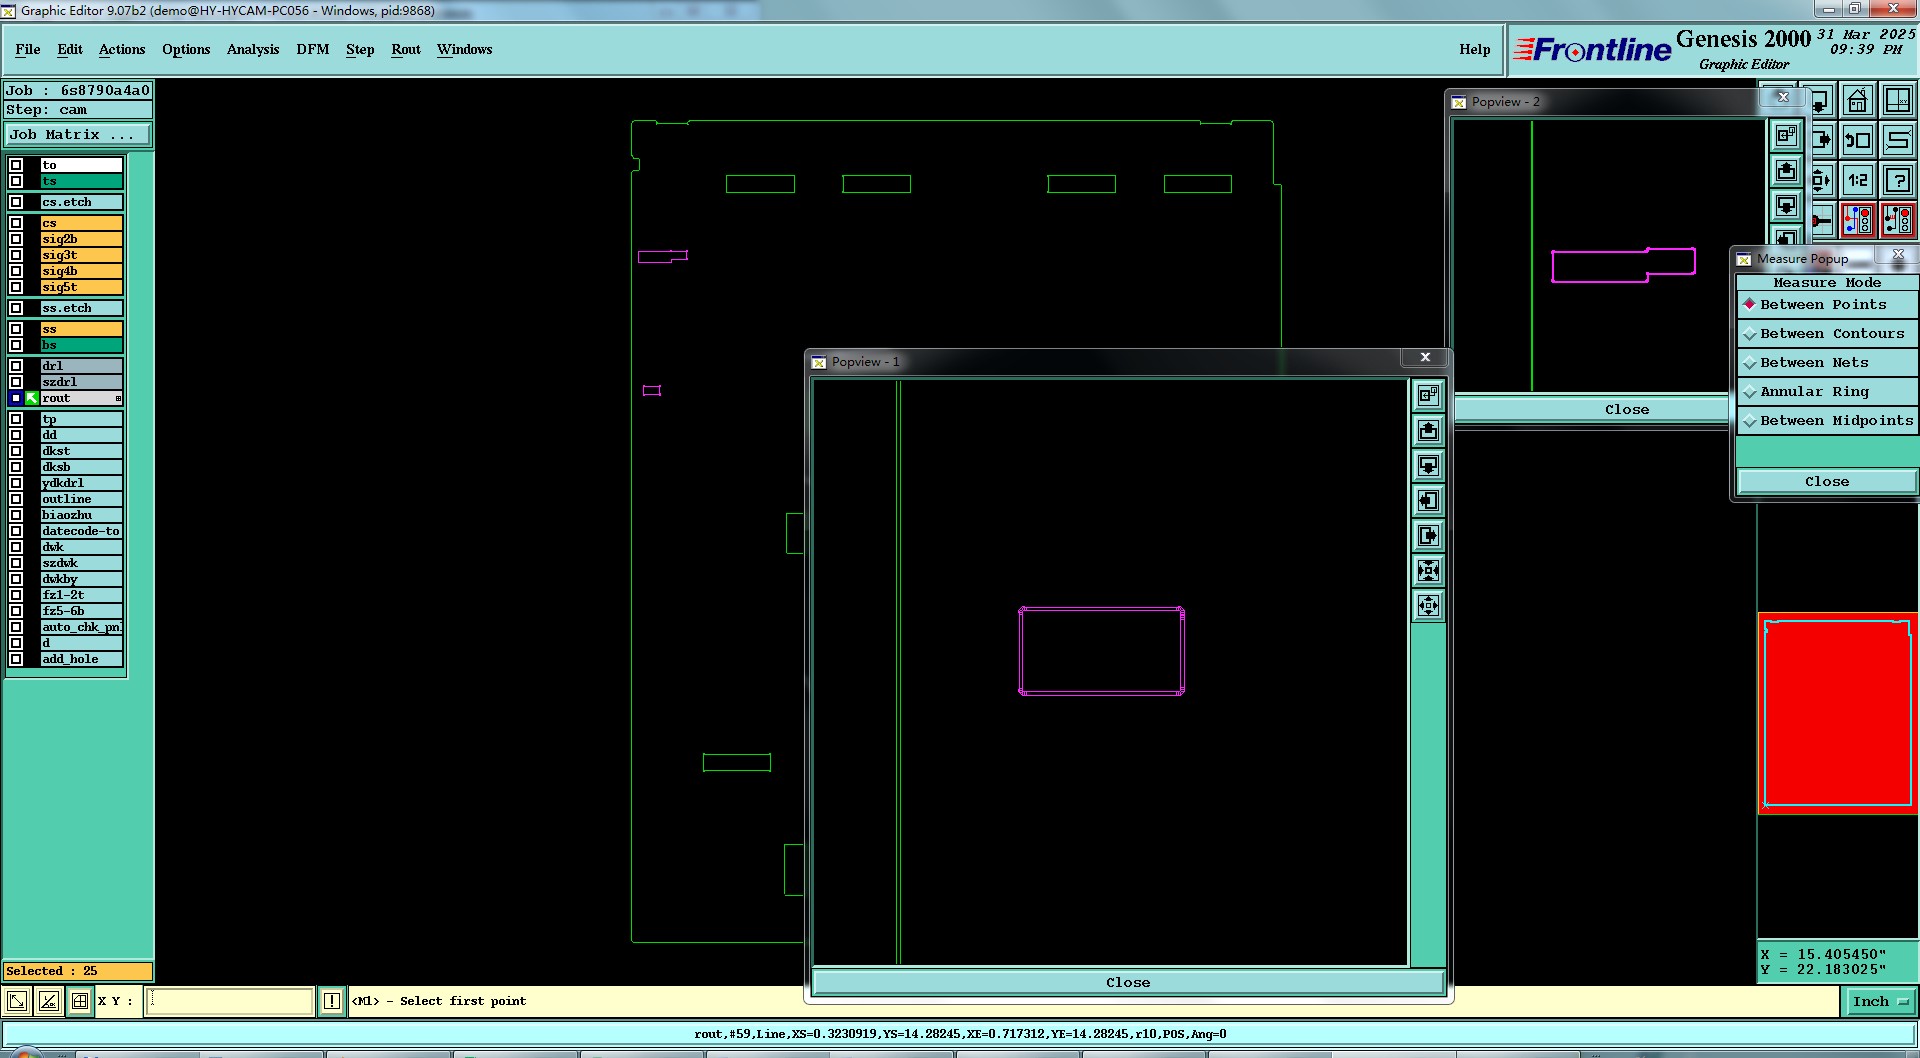Open the Help menu
This screenshot has width=1920, height=1058.
[x=1474, y=49]
